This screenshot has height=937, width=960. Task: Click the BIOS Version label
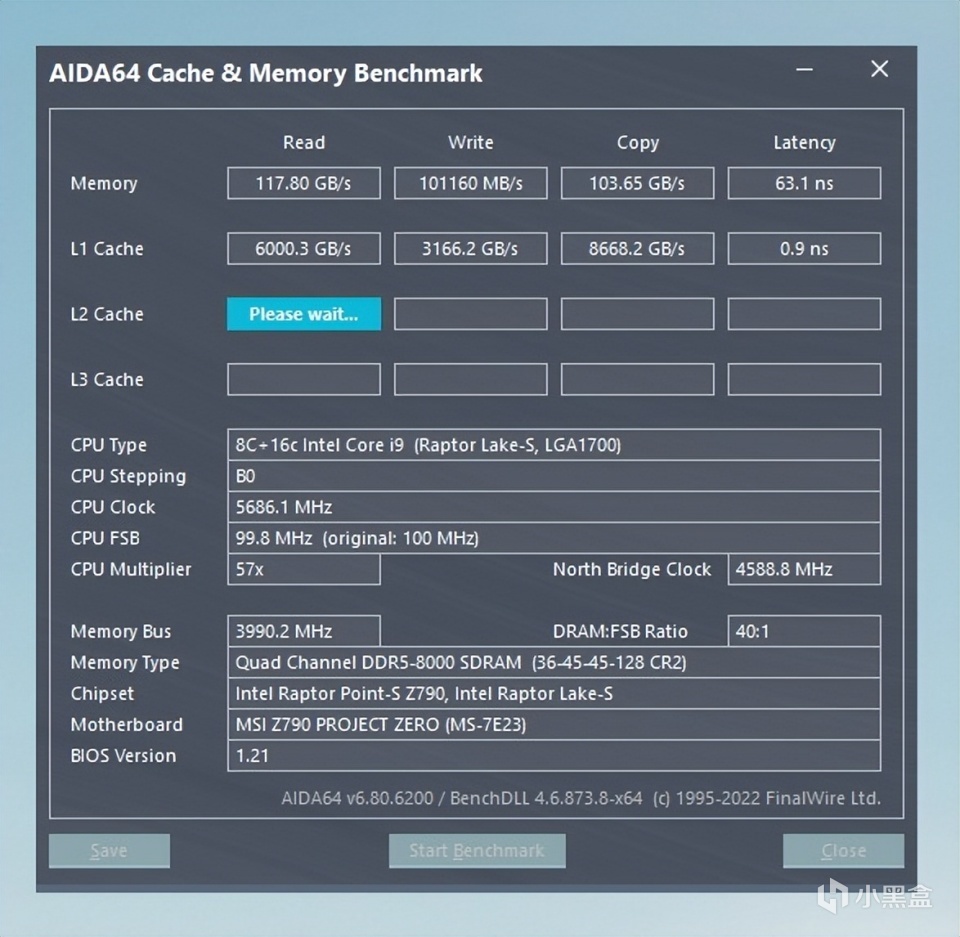(123, 756)
